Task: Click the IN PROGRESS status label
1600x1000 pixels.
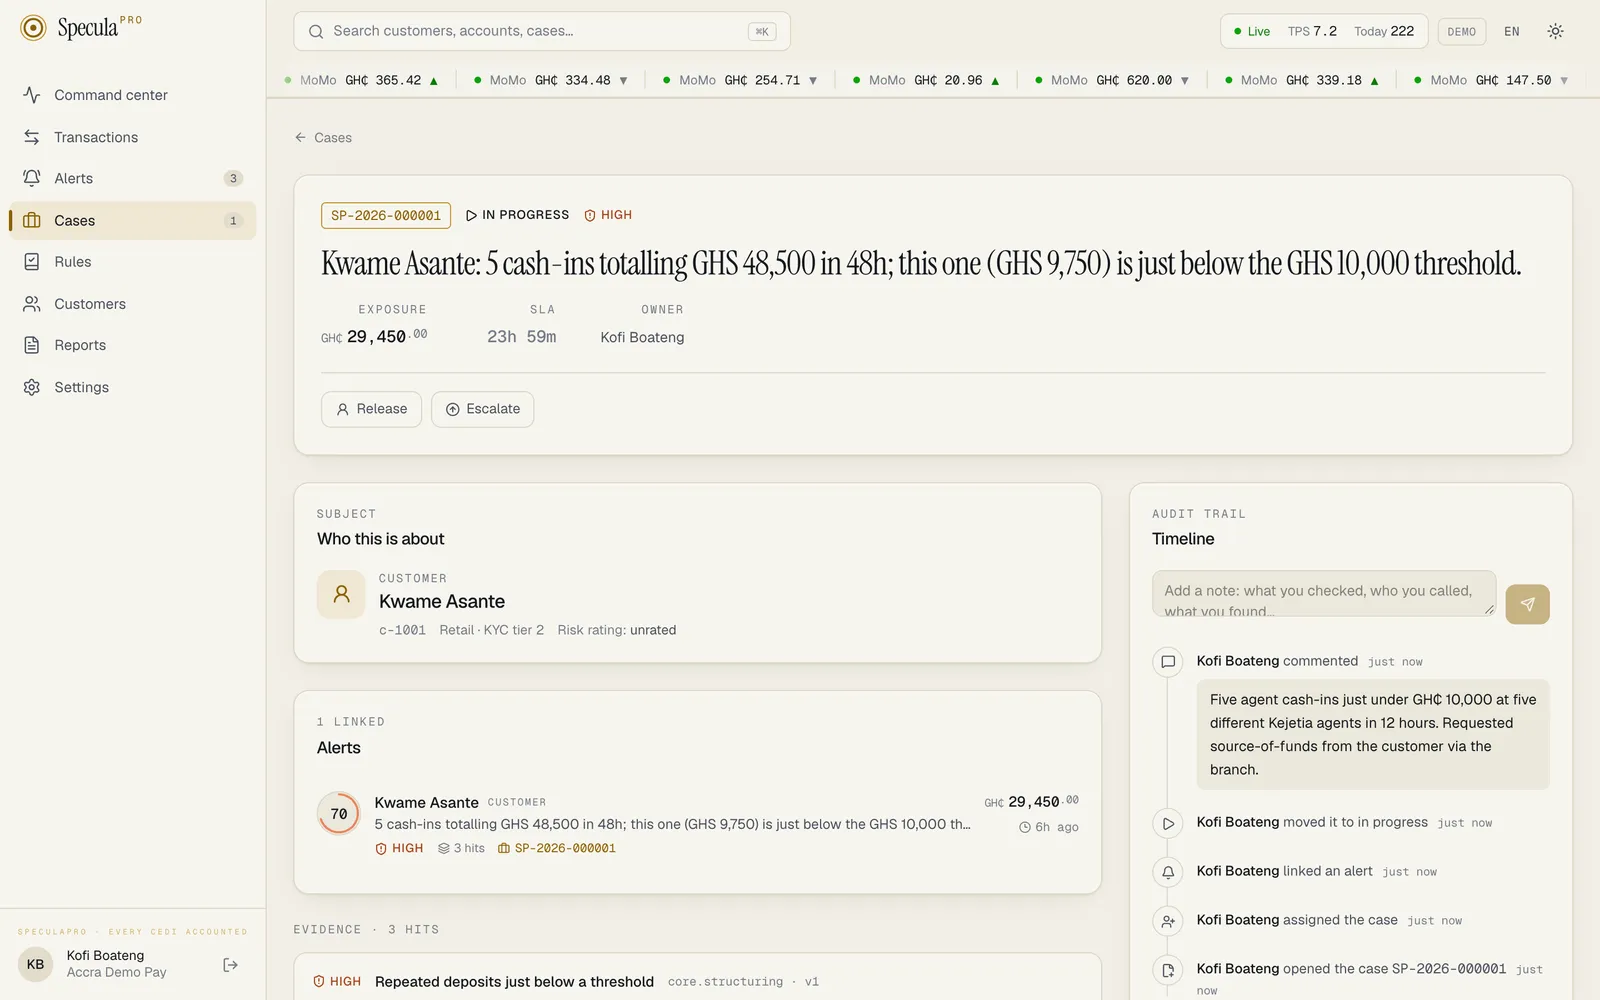Action: tap(517, 215)
